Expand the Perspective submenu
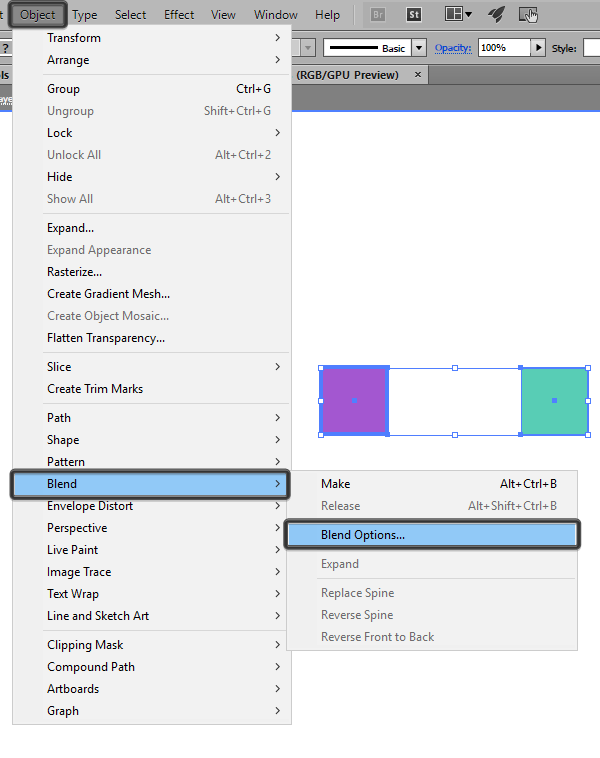The image size is (600, 758). tap(152, 528)
